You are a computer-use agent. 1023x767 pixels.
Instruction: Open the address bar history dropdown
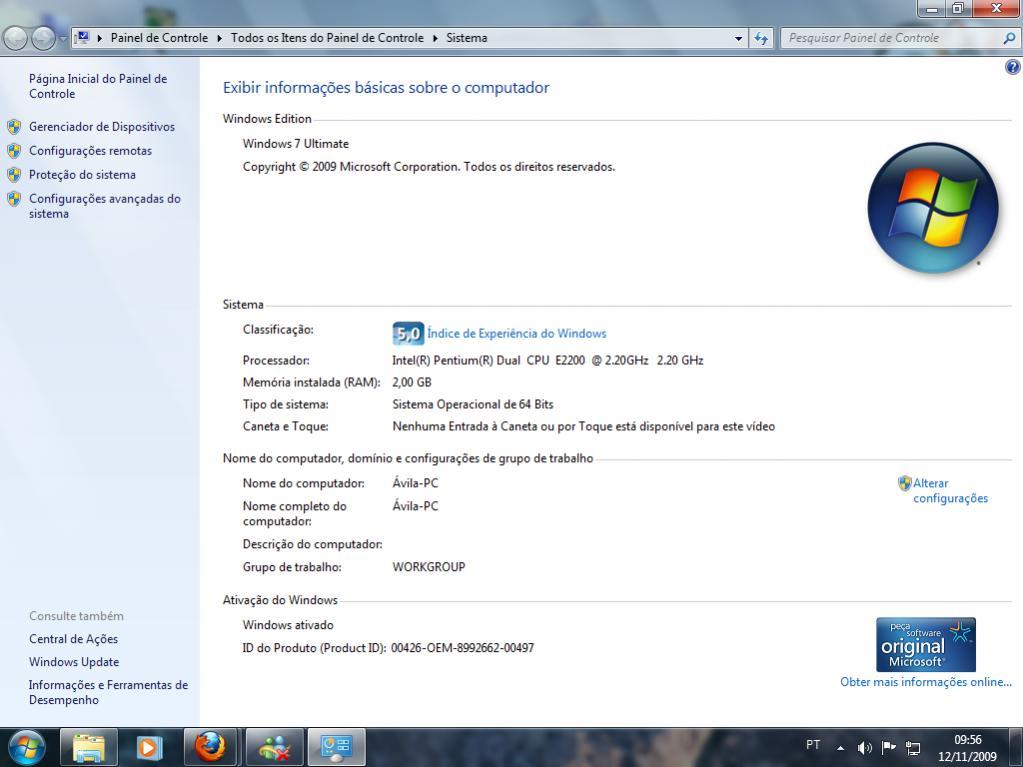tap(739, 38)
